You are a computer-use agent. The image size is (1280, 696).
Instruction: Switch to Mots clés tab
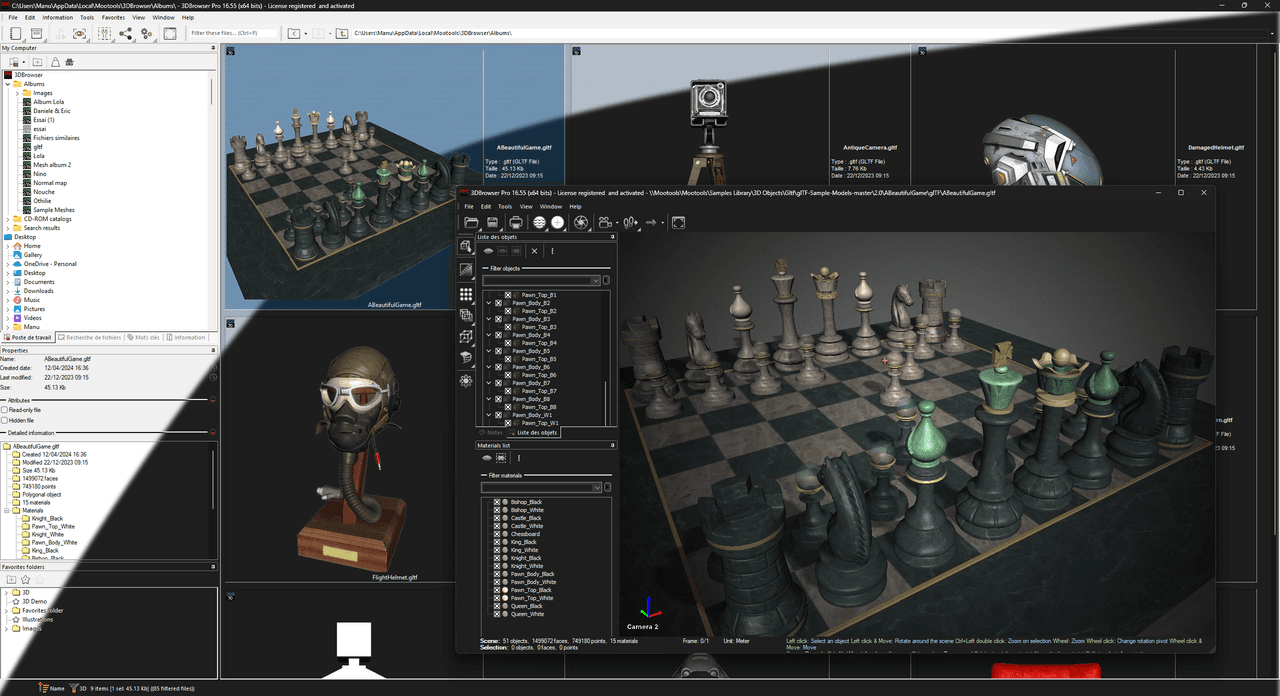click(144, 338)
